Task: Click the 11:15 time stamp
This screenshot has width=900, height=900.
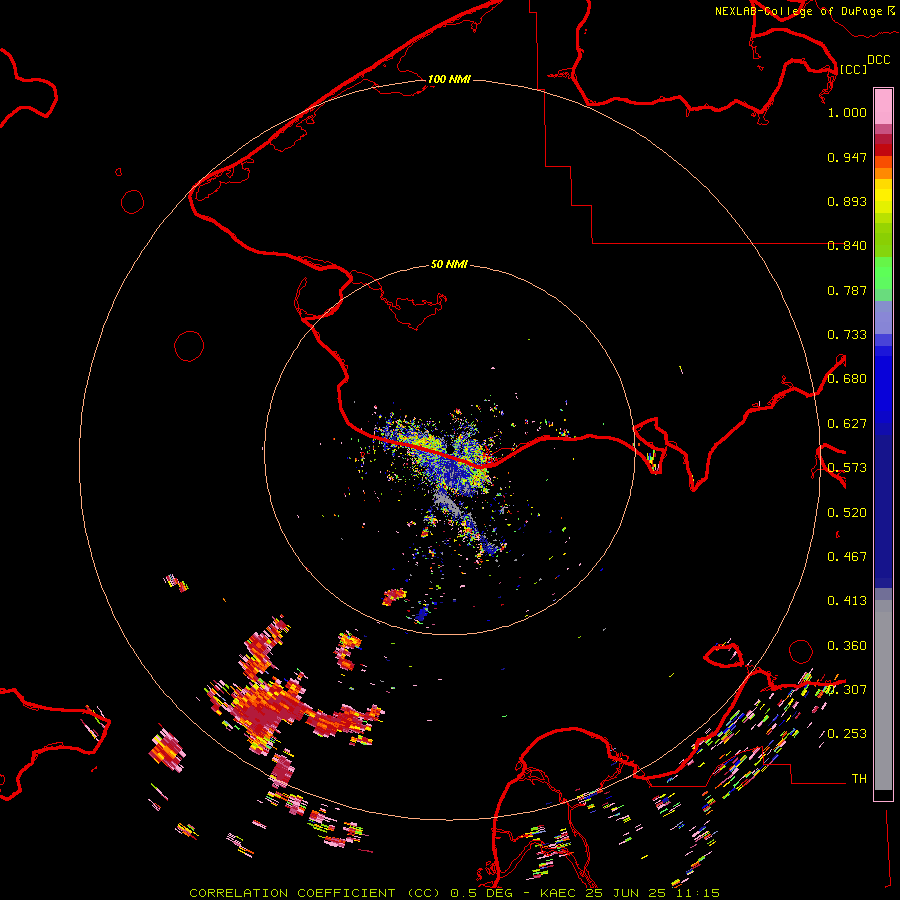Action: [x=697, y=893]
